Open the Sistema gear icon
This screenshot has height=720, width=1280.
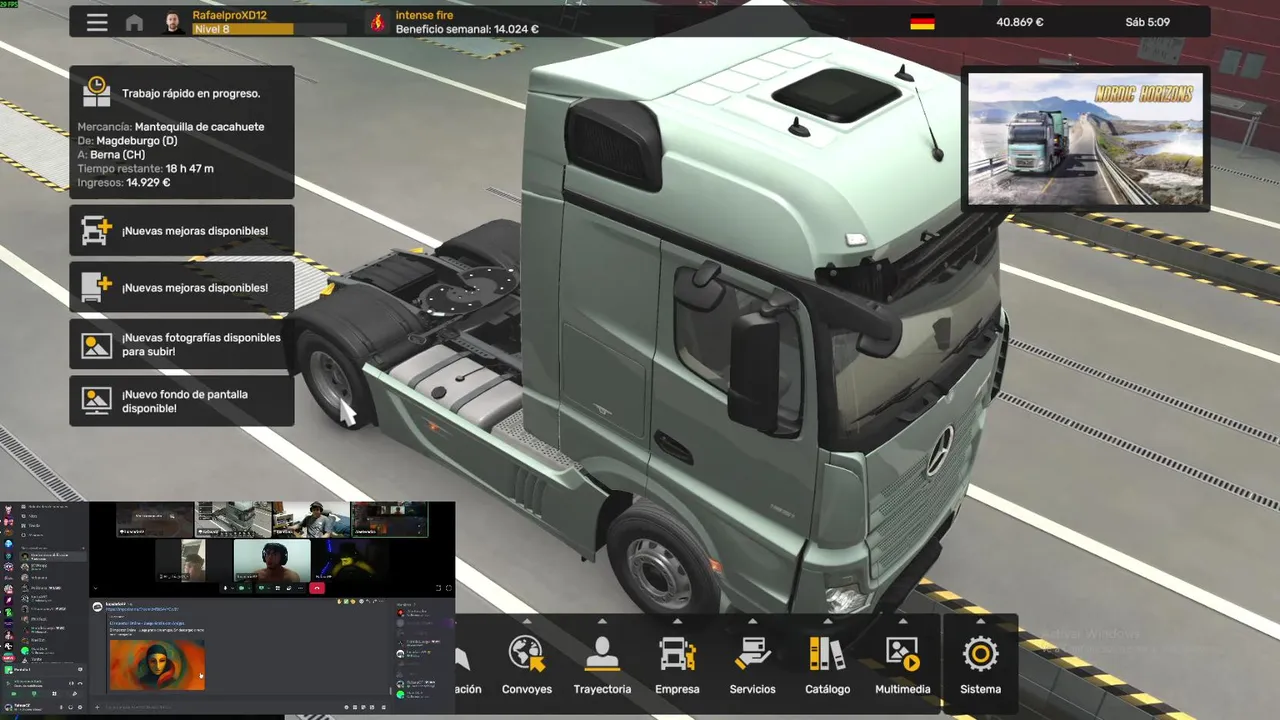coord(980,654)
